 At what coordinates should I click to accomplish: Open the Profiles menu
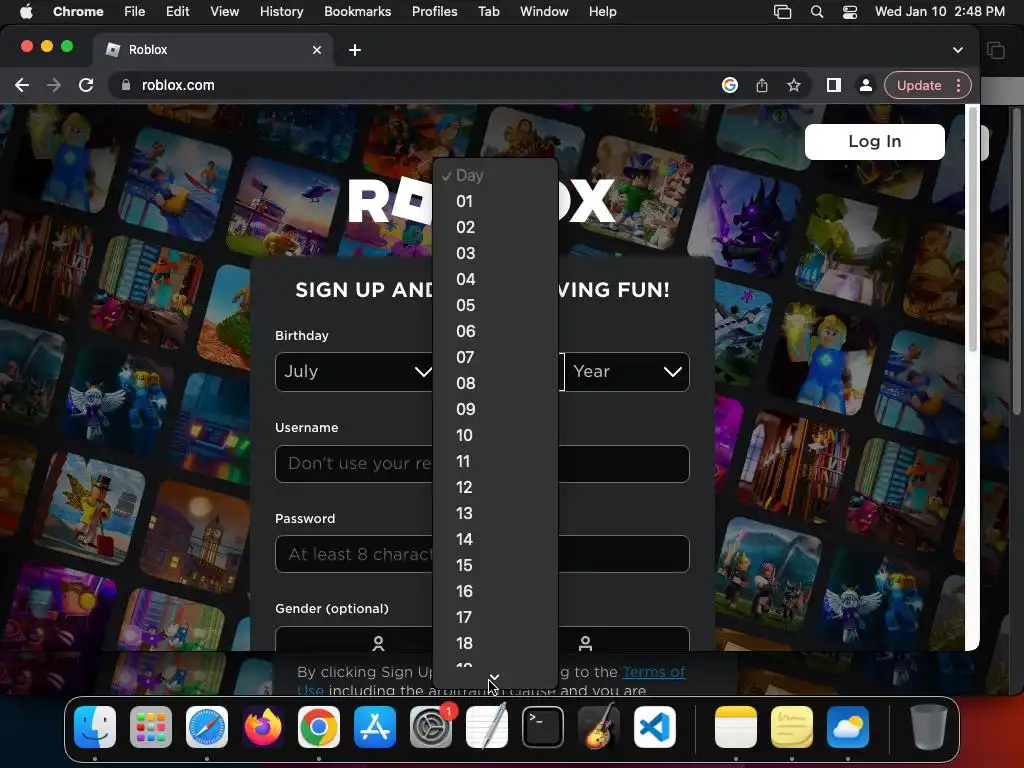434,12
